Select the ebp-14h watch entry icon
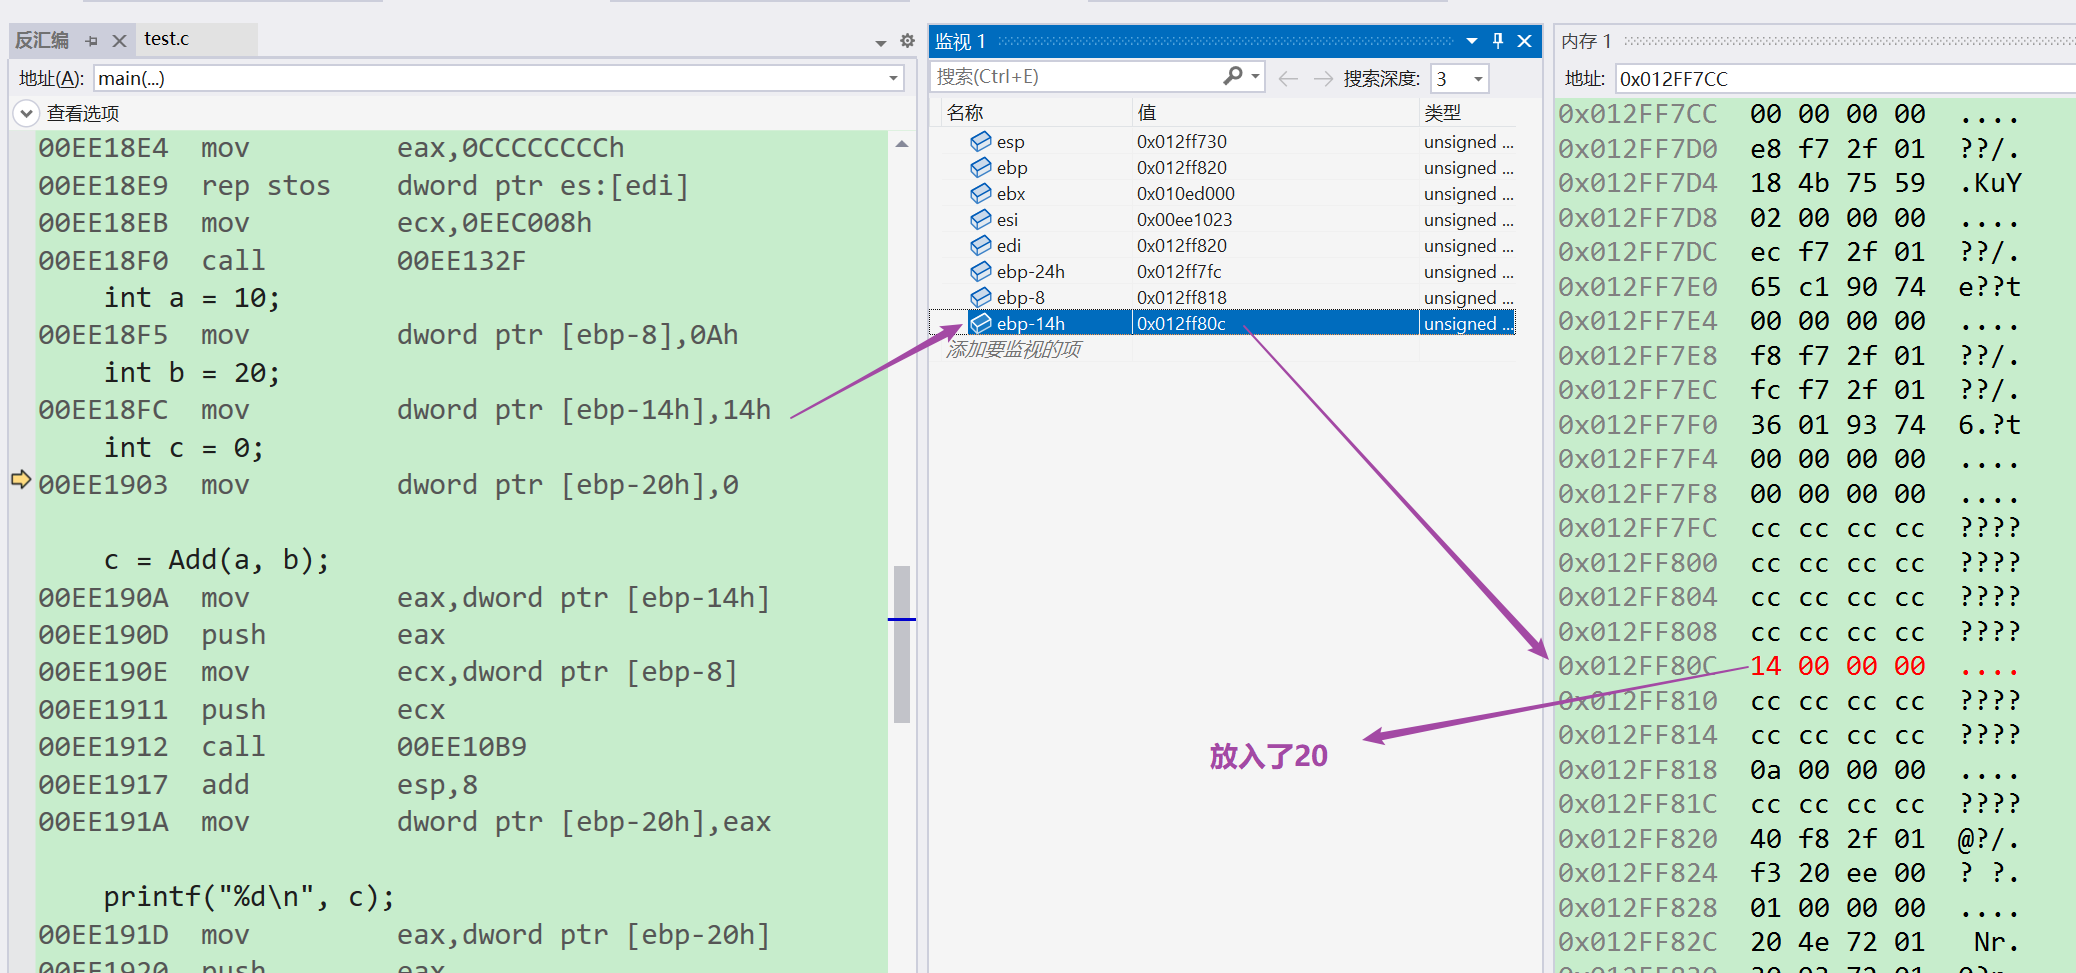Image resolution: width=2076 pixels, height=973 pixels. click(981, 323)
